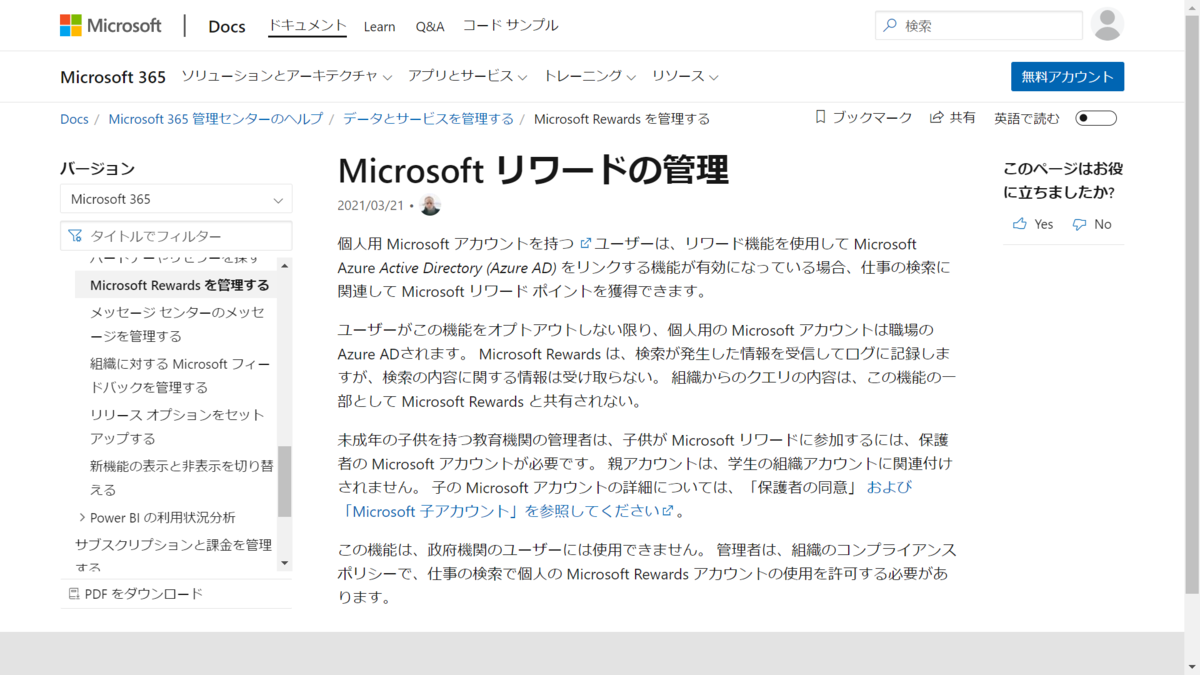Click the タイトルでフィルター input field
The height and width of the screenshot is (675, 1200).
tap(176, 236)
